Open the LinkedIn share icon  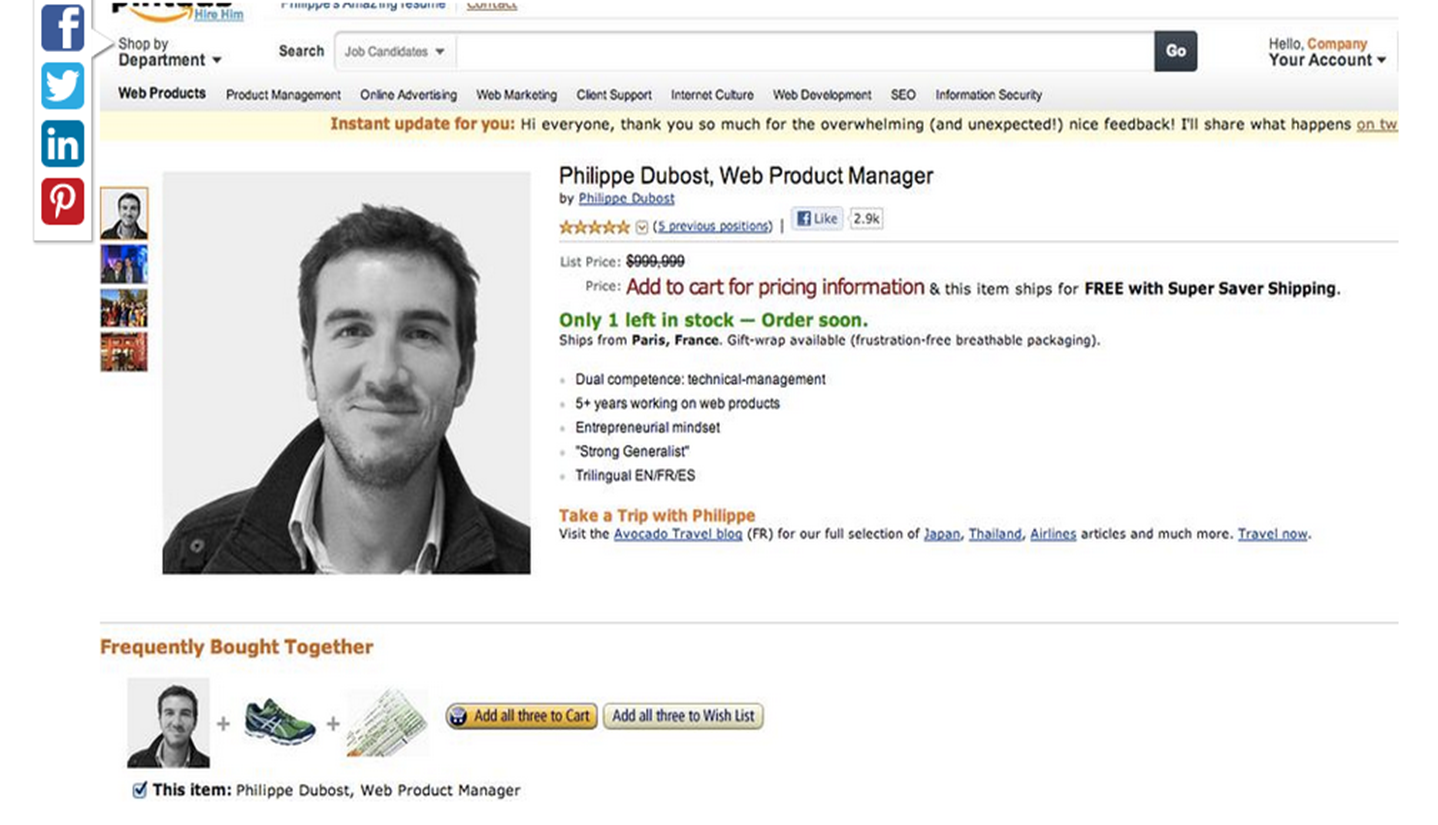(x=62, y=144)
